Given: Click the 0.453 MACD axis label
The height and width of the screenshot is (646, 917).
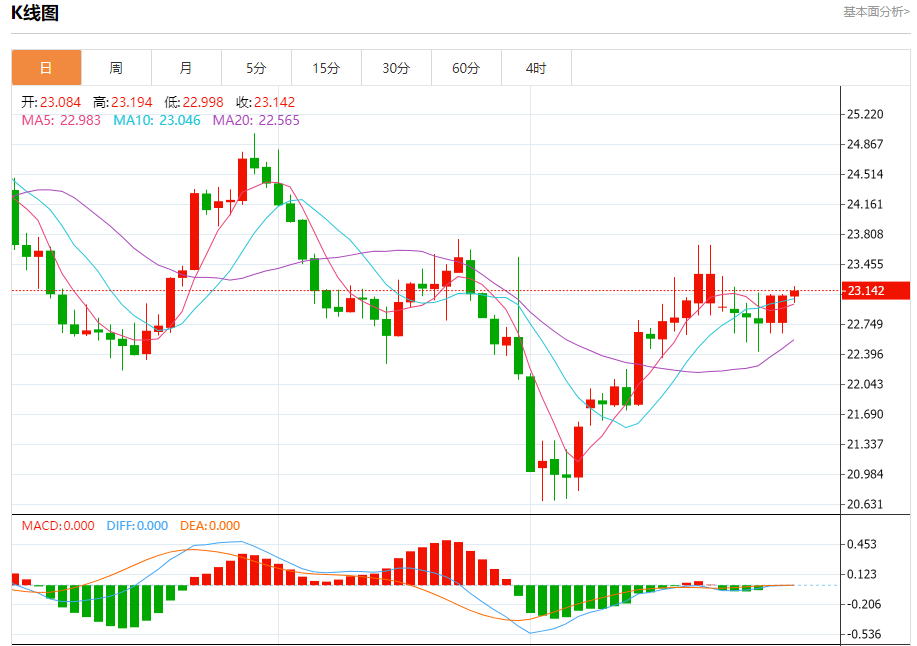Looking at the screenshot, I should click(x=862, y=544).
